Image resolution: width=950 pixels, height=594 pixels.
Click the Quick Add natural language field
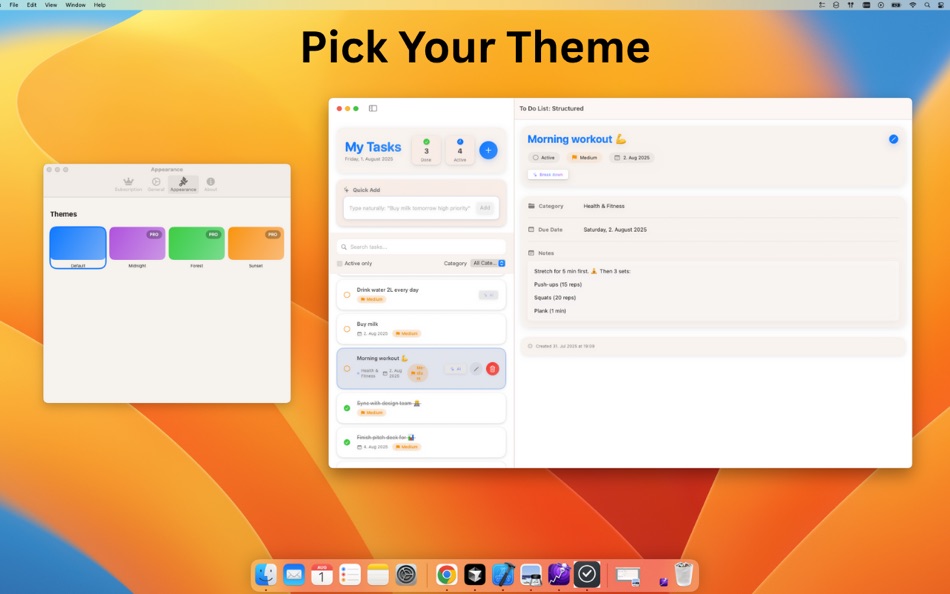(x=410, y=208)
